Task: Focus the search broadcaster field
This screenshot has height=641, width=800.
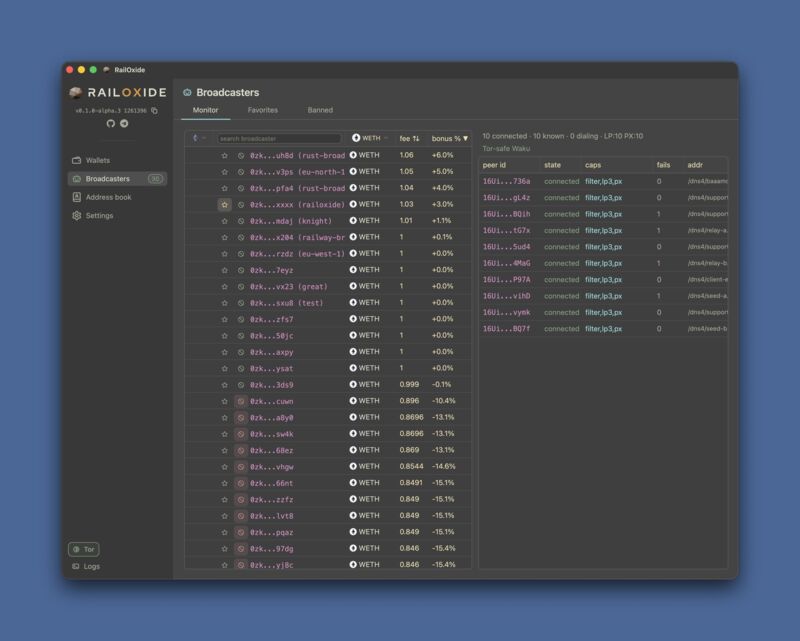Action: click(x=279, y=138)
